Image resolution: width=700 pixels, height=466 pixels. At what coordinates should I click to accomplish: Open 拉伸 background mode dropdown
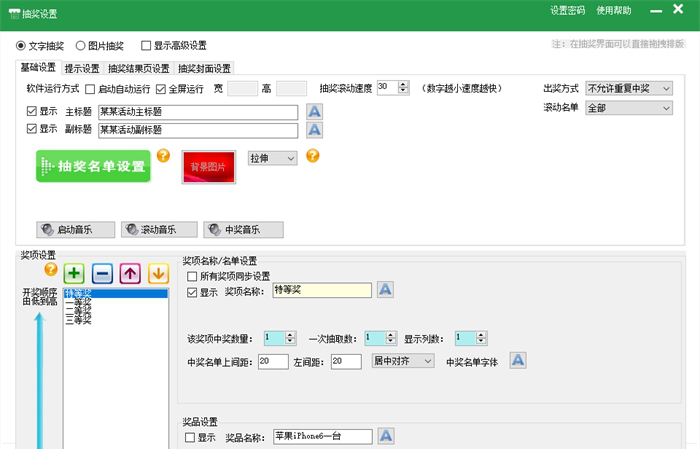(273, 158)
